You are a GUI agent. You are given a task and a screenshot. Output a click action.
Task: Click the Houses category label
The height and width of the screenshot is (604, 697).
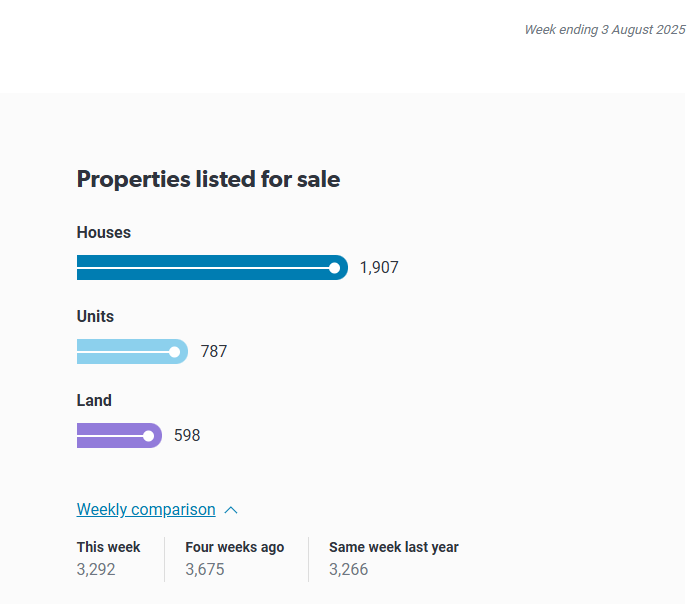click(104, 233)
